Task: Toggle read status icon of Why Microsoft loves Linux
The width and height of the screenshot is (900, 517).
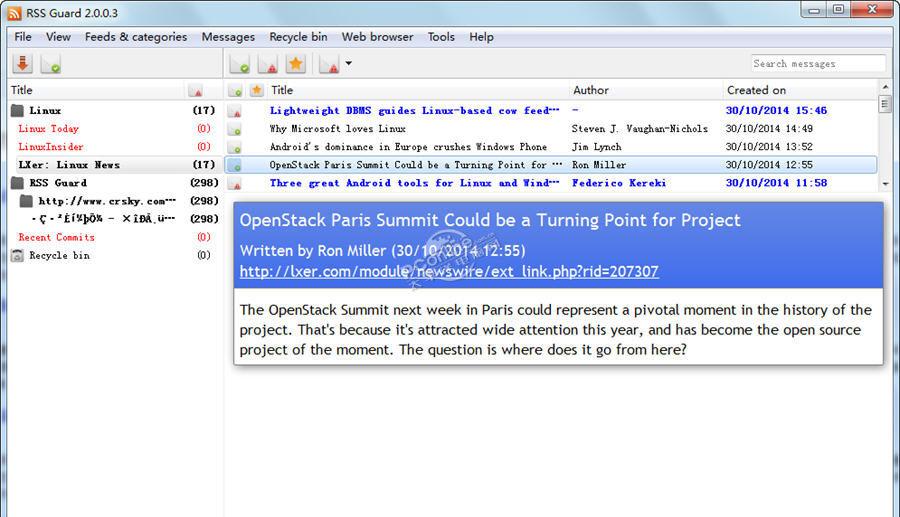Action: click(234, 129)
